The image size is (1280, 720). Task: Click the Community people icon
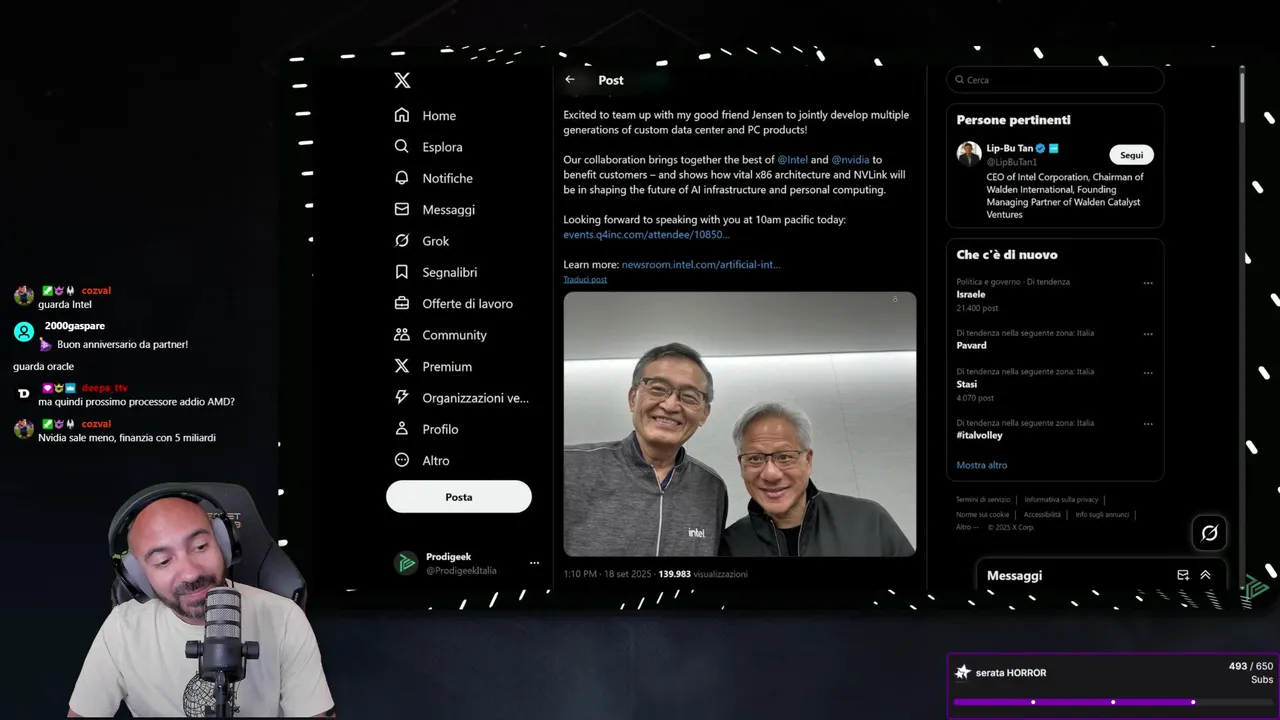(x=402, y=335)
